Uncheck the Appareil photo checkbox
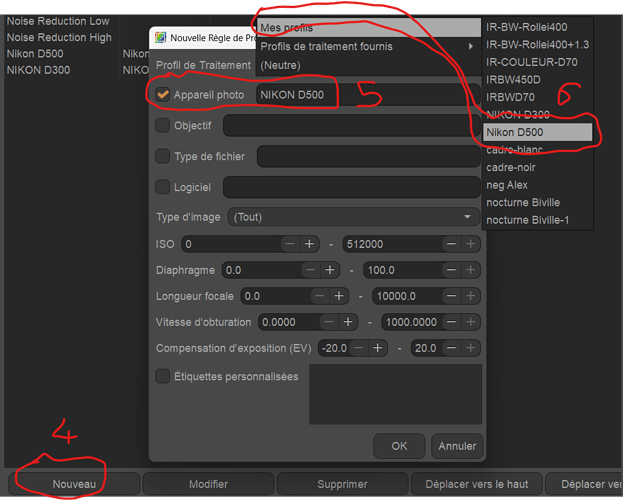The width and height of the screenshot is (623, 500). [163, 95]
